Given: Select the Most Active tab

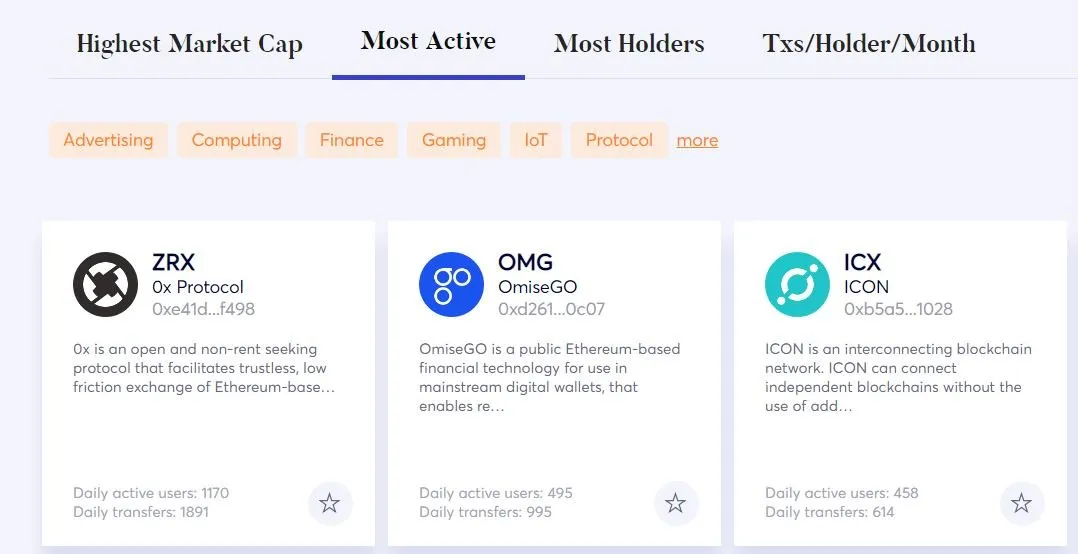Looking at the screenshot, I should click(x=428, y=41).
